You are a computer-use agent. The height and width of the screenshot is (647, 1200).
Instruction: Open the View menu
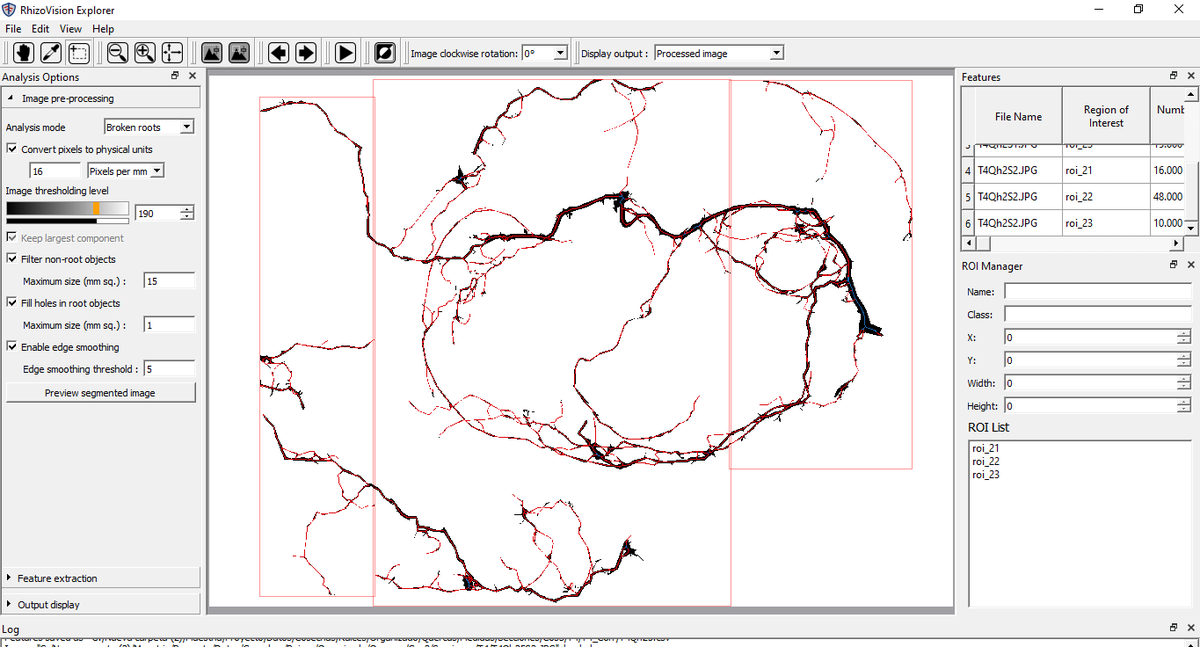pyautogui.click(x=71, y=29)
